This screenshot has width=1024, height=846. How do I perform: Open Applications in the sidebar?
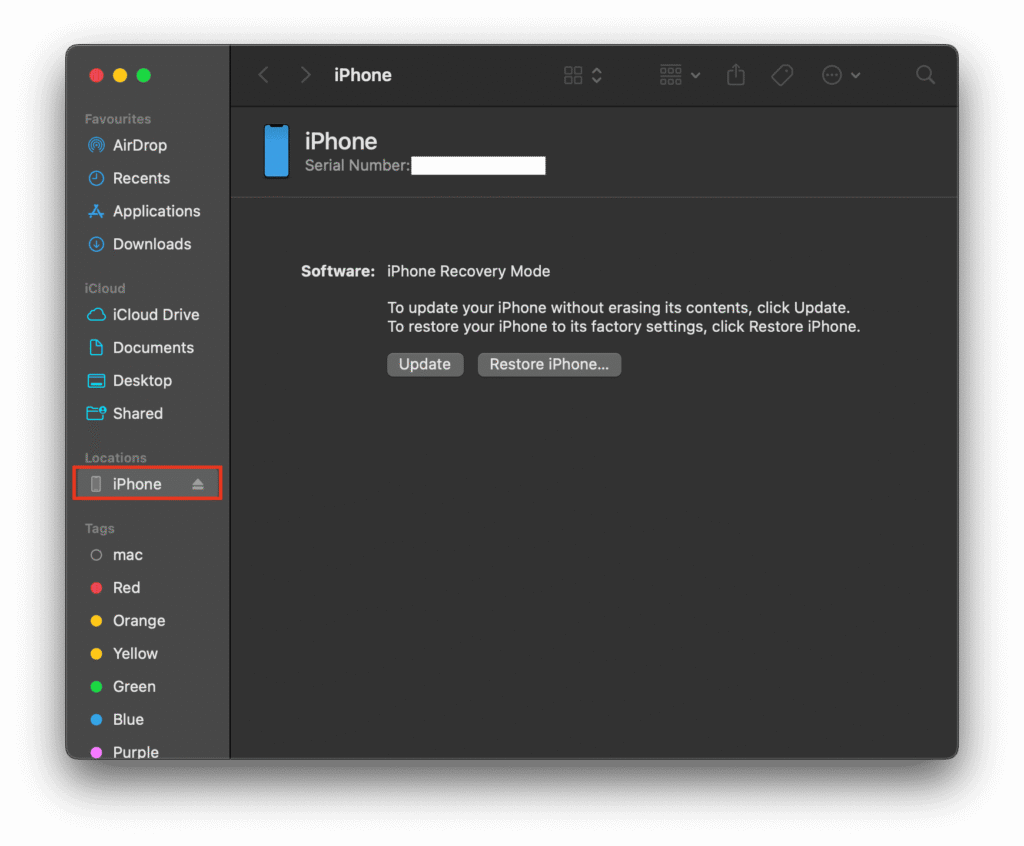click(156, 211)
